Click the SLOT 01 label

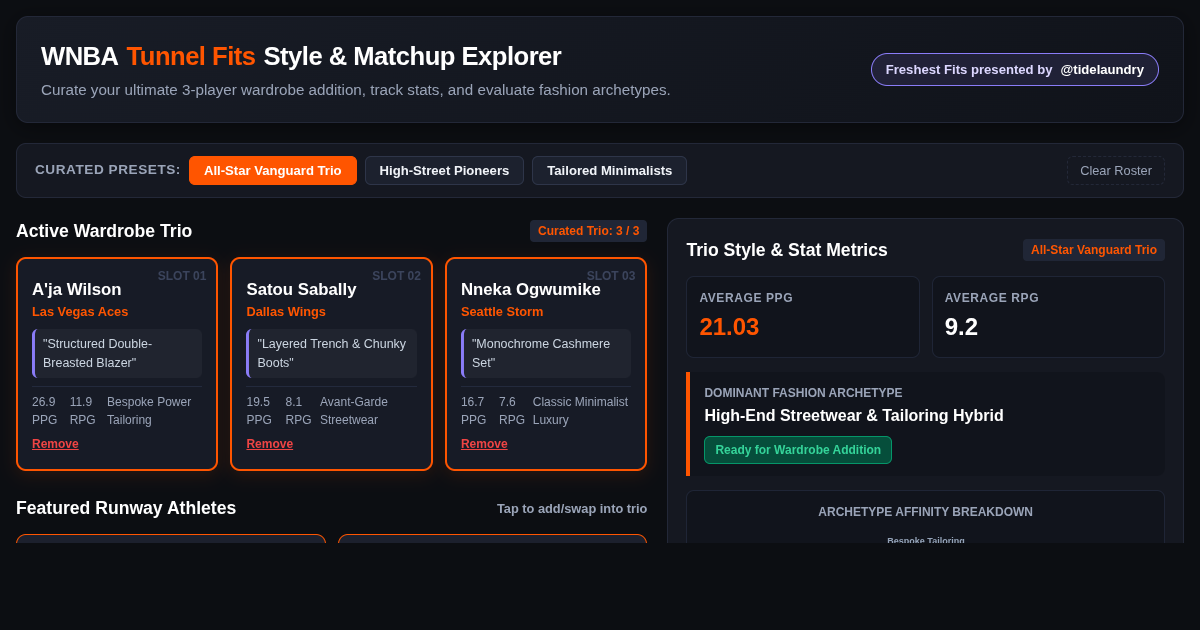[182, 276]
